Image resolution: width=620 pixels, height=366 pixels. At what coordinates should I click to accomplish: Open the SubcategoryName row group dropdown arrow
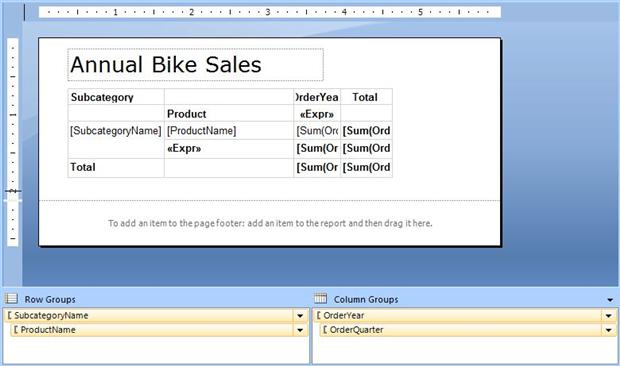click(x=300, y=315)
